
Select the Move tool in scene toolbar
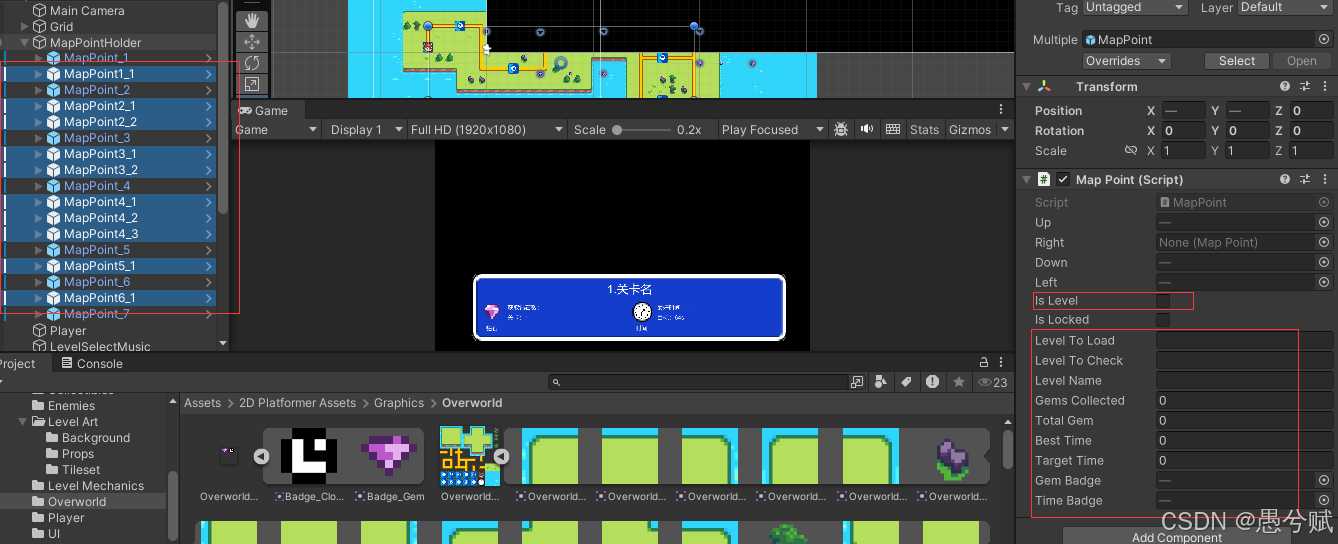coord(251,42)
